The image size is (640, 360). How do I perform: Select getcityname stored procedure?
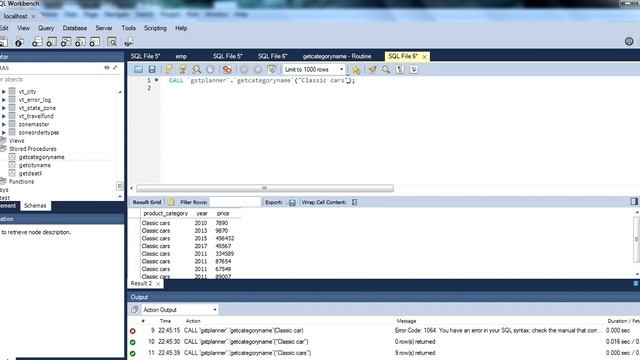click(x=35, y=165)
